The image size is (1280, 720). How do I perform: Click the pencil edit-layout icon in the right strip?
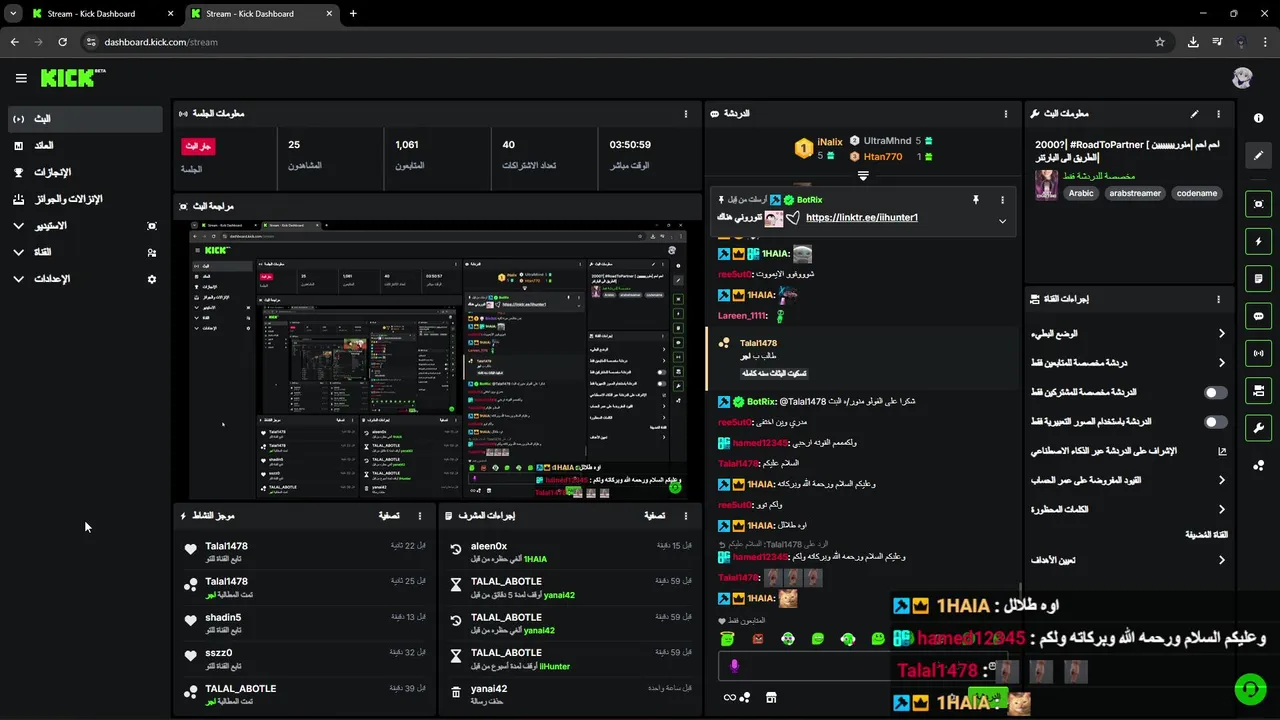1258,155
